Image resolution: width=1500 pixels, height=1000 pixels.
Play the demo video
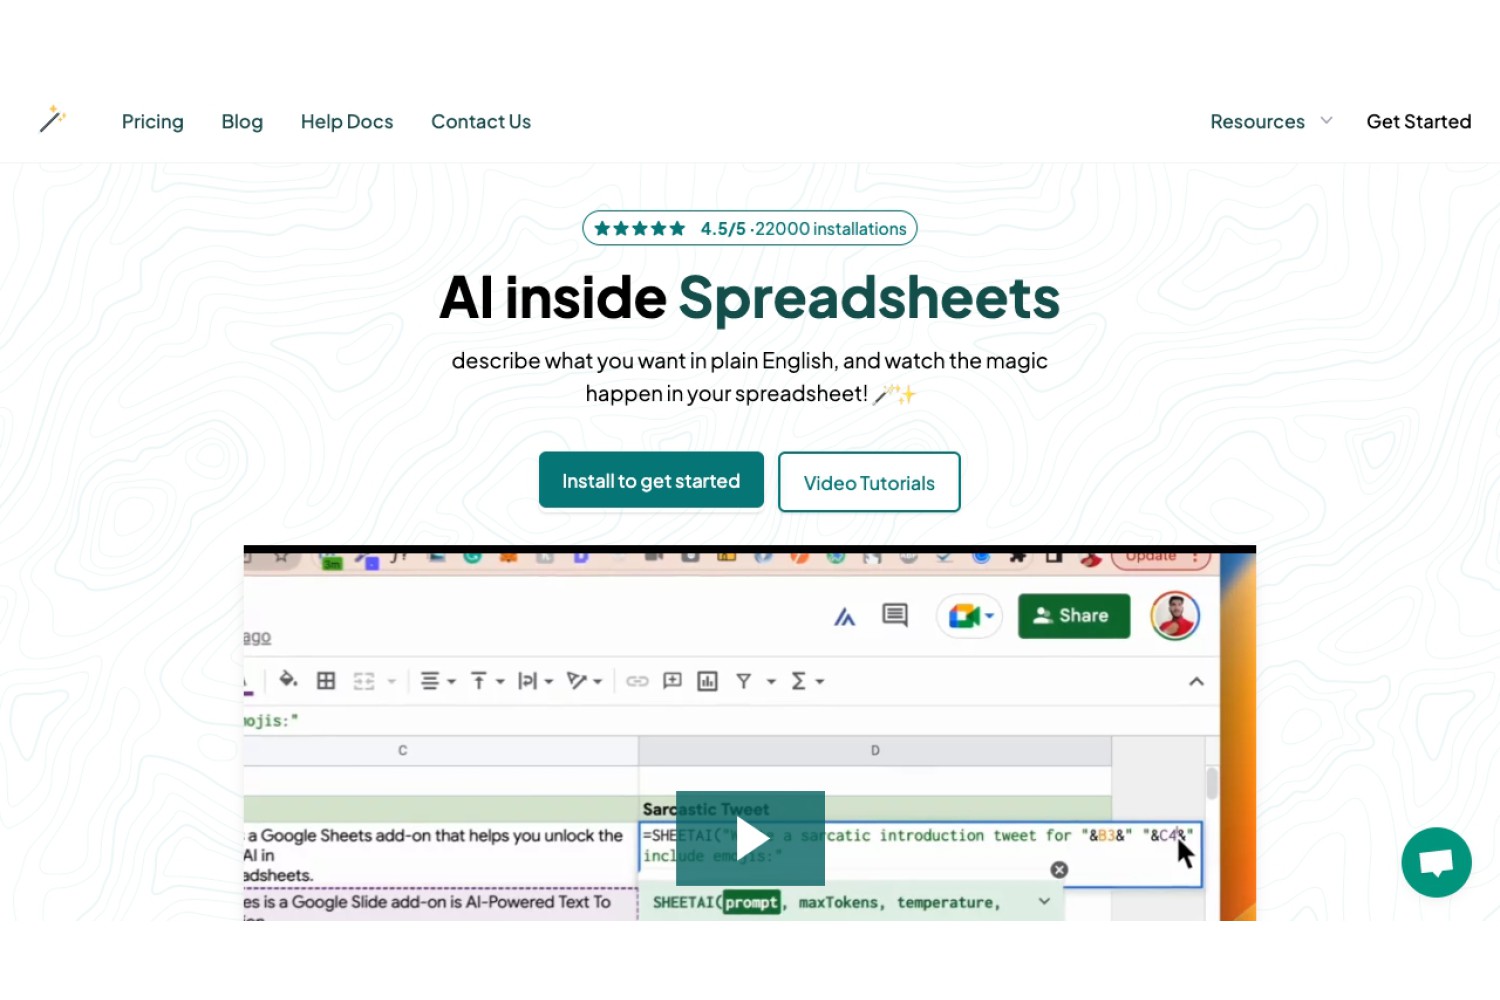tap(750, 838)
